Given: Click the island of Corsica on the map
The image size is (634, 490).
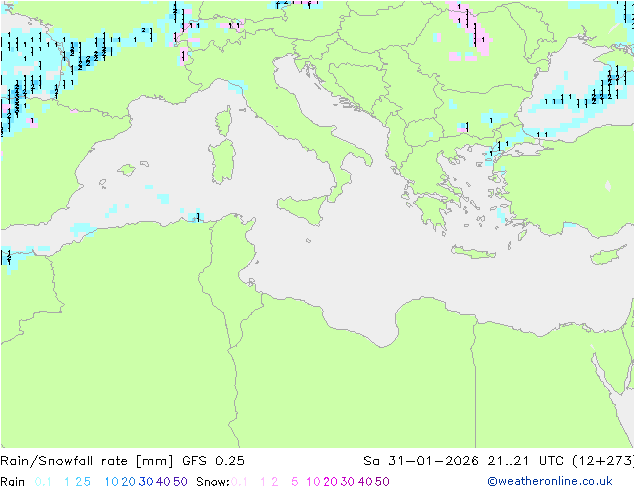Looking at the screenshot, I should click(x=224, y=121).
